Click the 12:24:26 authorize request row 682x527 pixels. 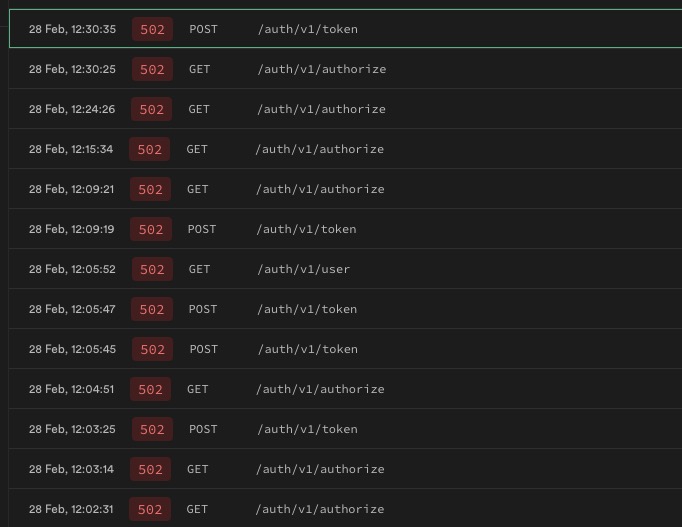(340, 109)
